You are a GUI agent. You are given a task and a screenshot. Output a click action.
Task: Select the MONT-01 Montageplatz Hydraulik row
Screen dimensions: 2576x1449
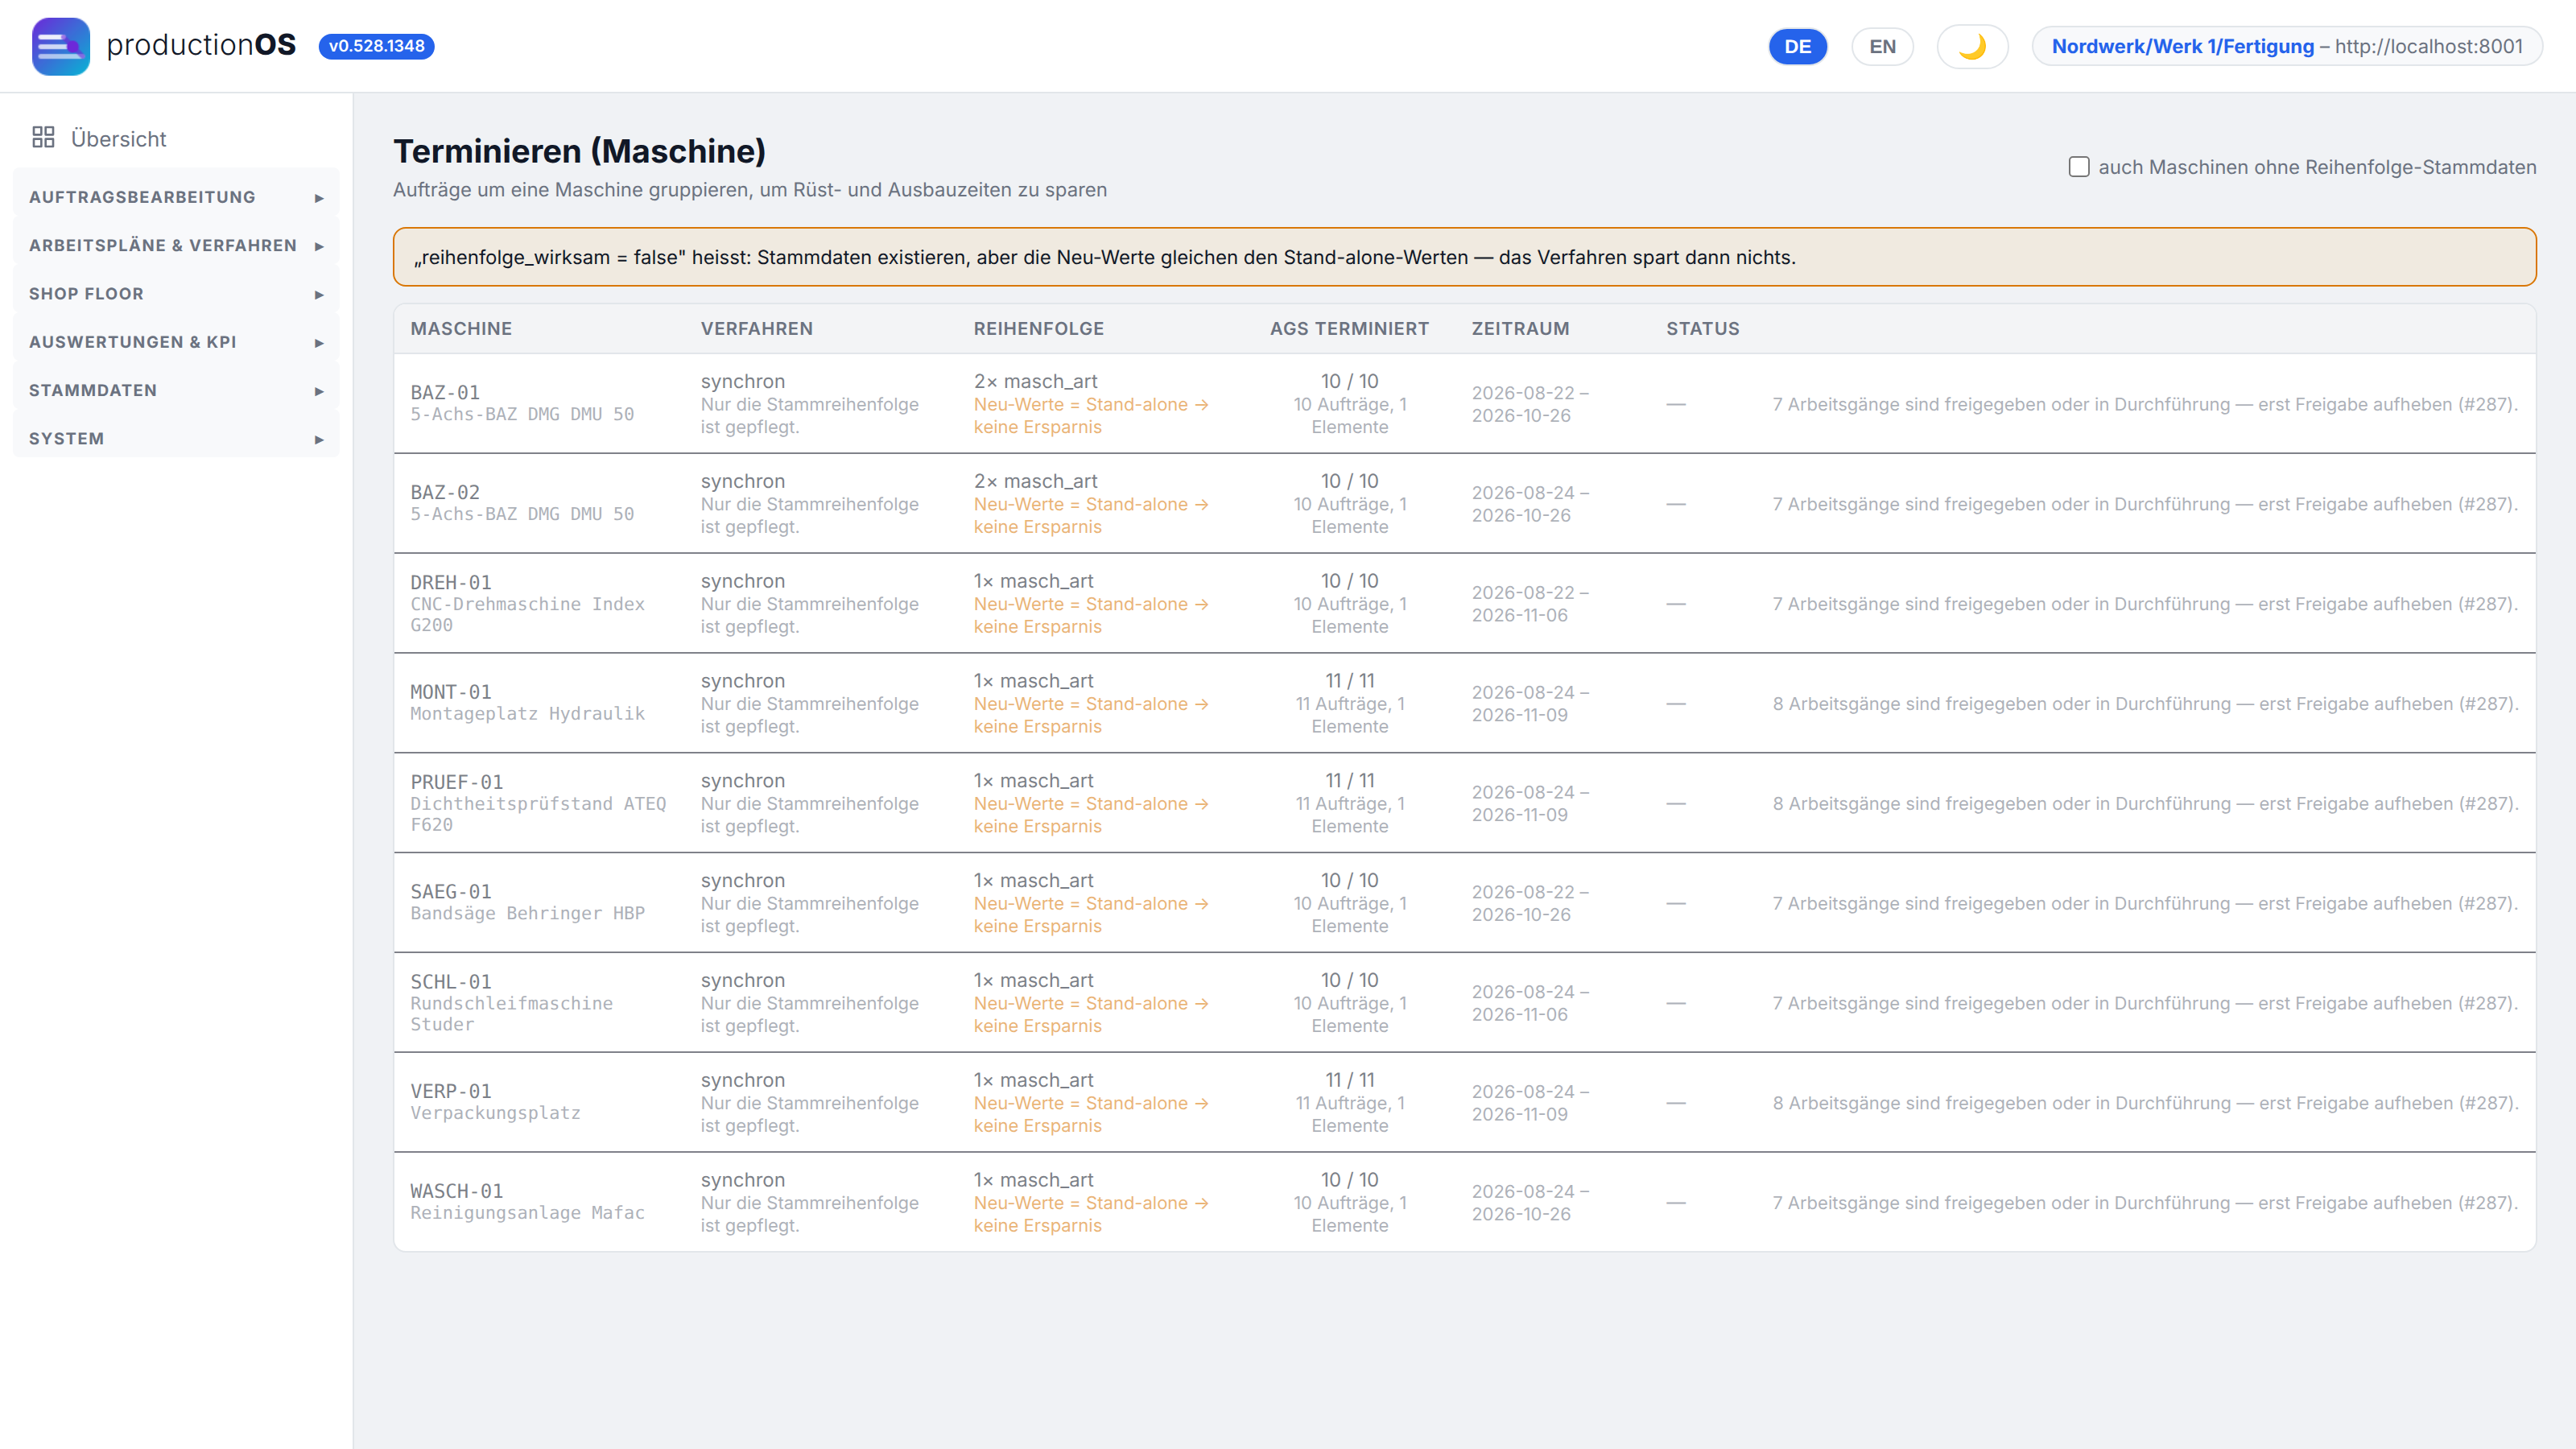pyautogui.click(x=1464, y=703)
